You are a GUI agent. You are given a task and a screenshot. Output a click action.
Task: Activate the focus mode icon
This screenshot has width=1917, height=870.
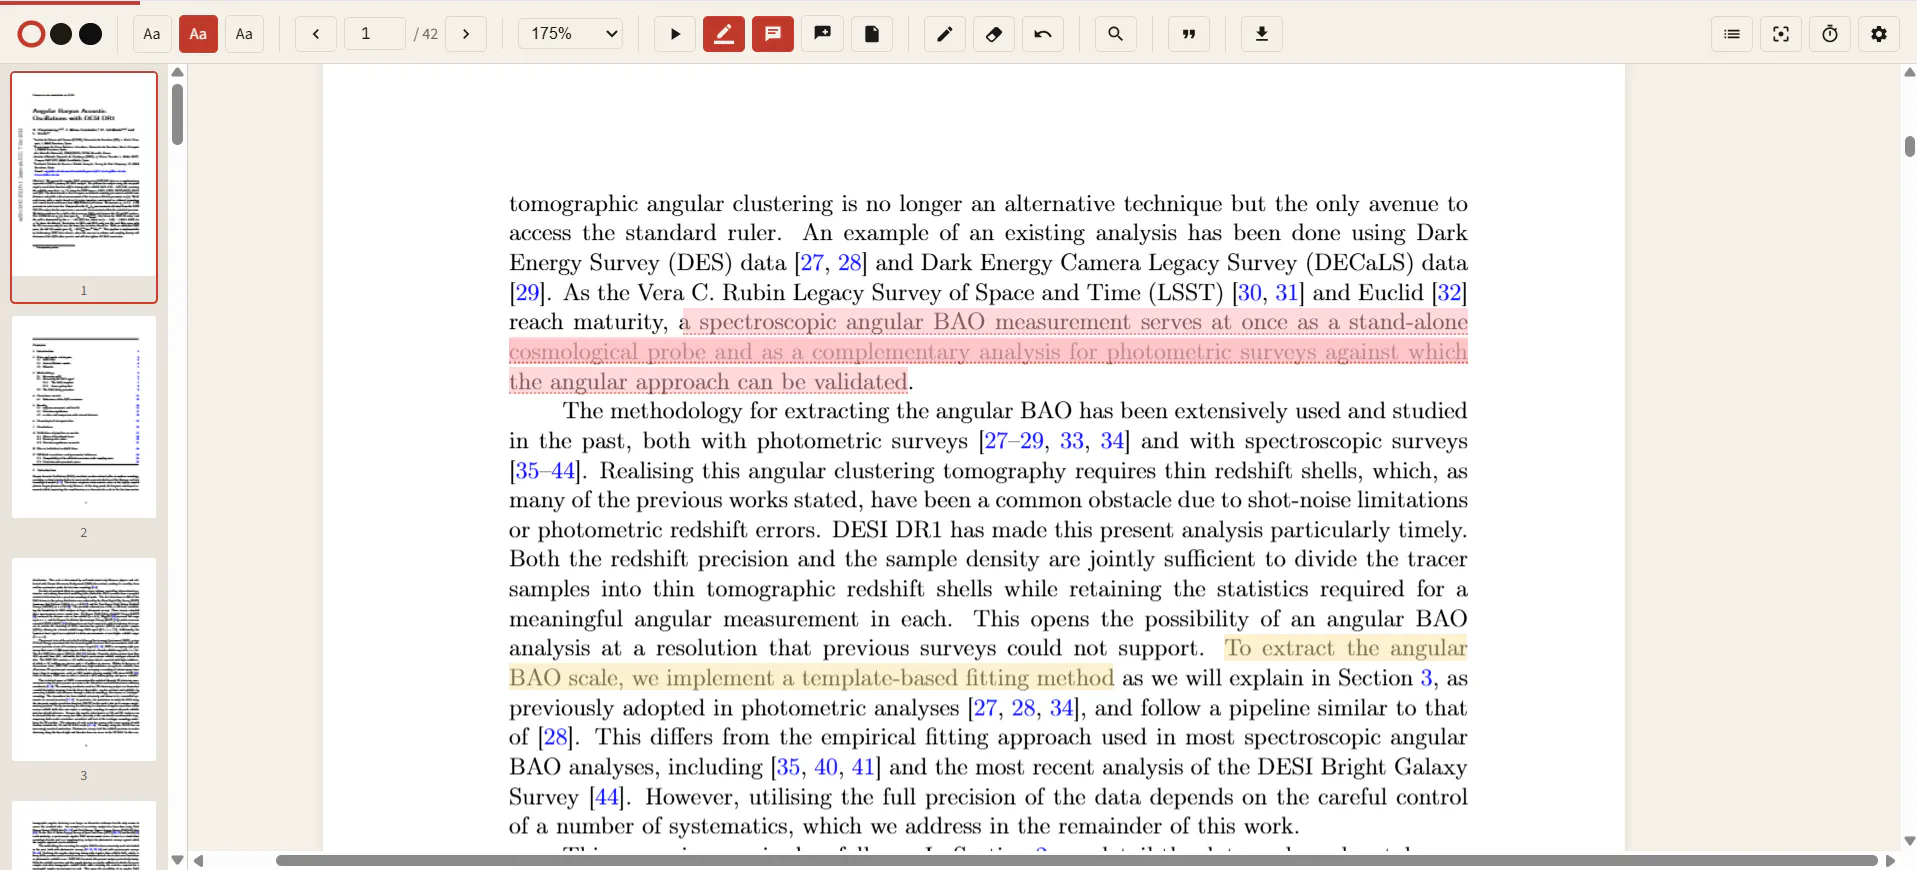(x=1781, y=34)
